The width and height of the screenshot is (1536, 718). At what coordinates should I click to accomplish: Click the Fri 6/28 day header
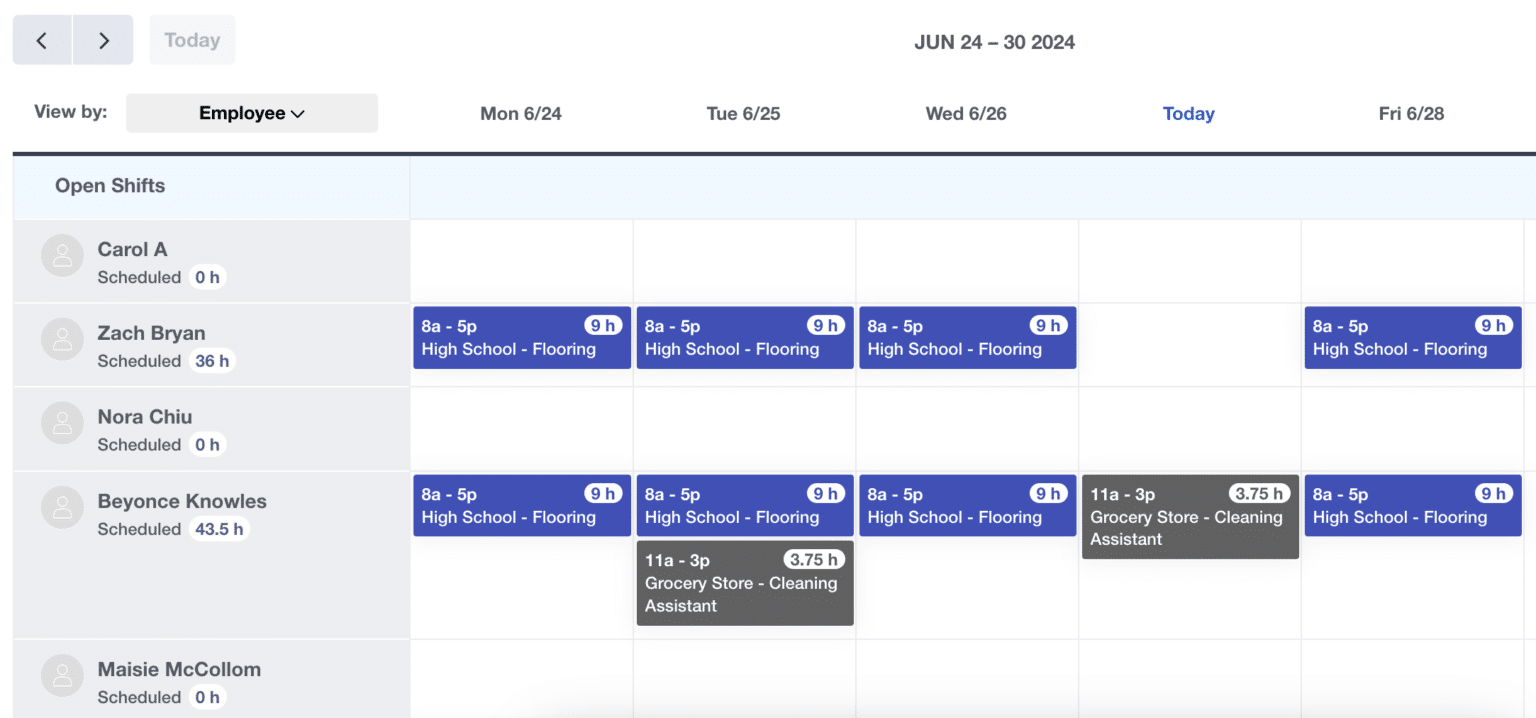[x=1411, y=114]
